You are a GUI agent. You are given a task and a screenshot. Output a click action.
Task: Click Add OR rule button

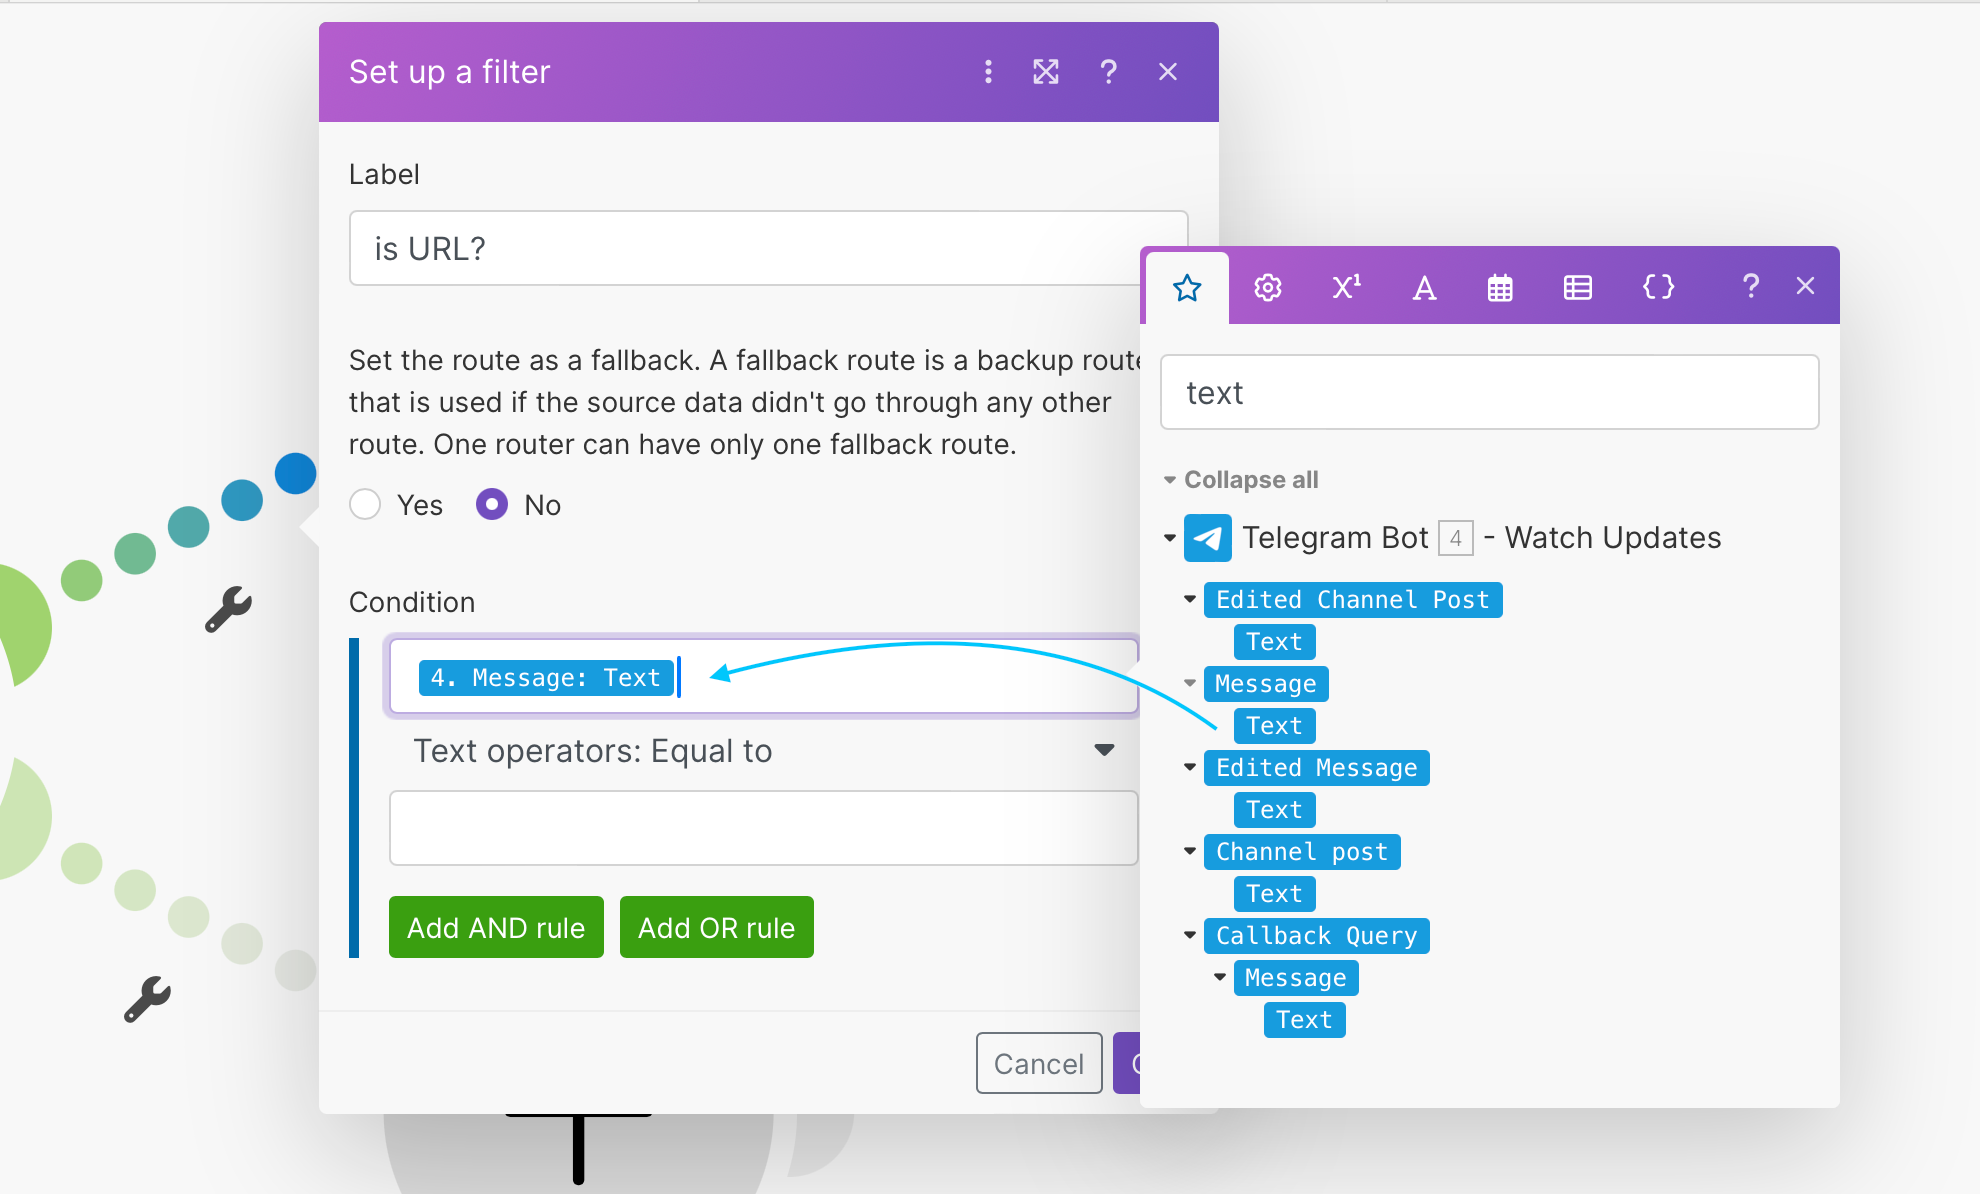pos(716,928)
